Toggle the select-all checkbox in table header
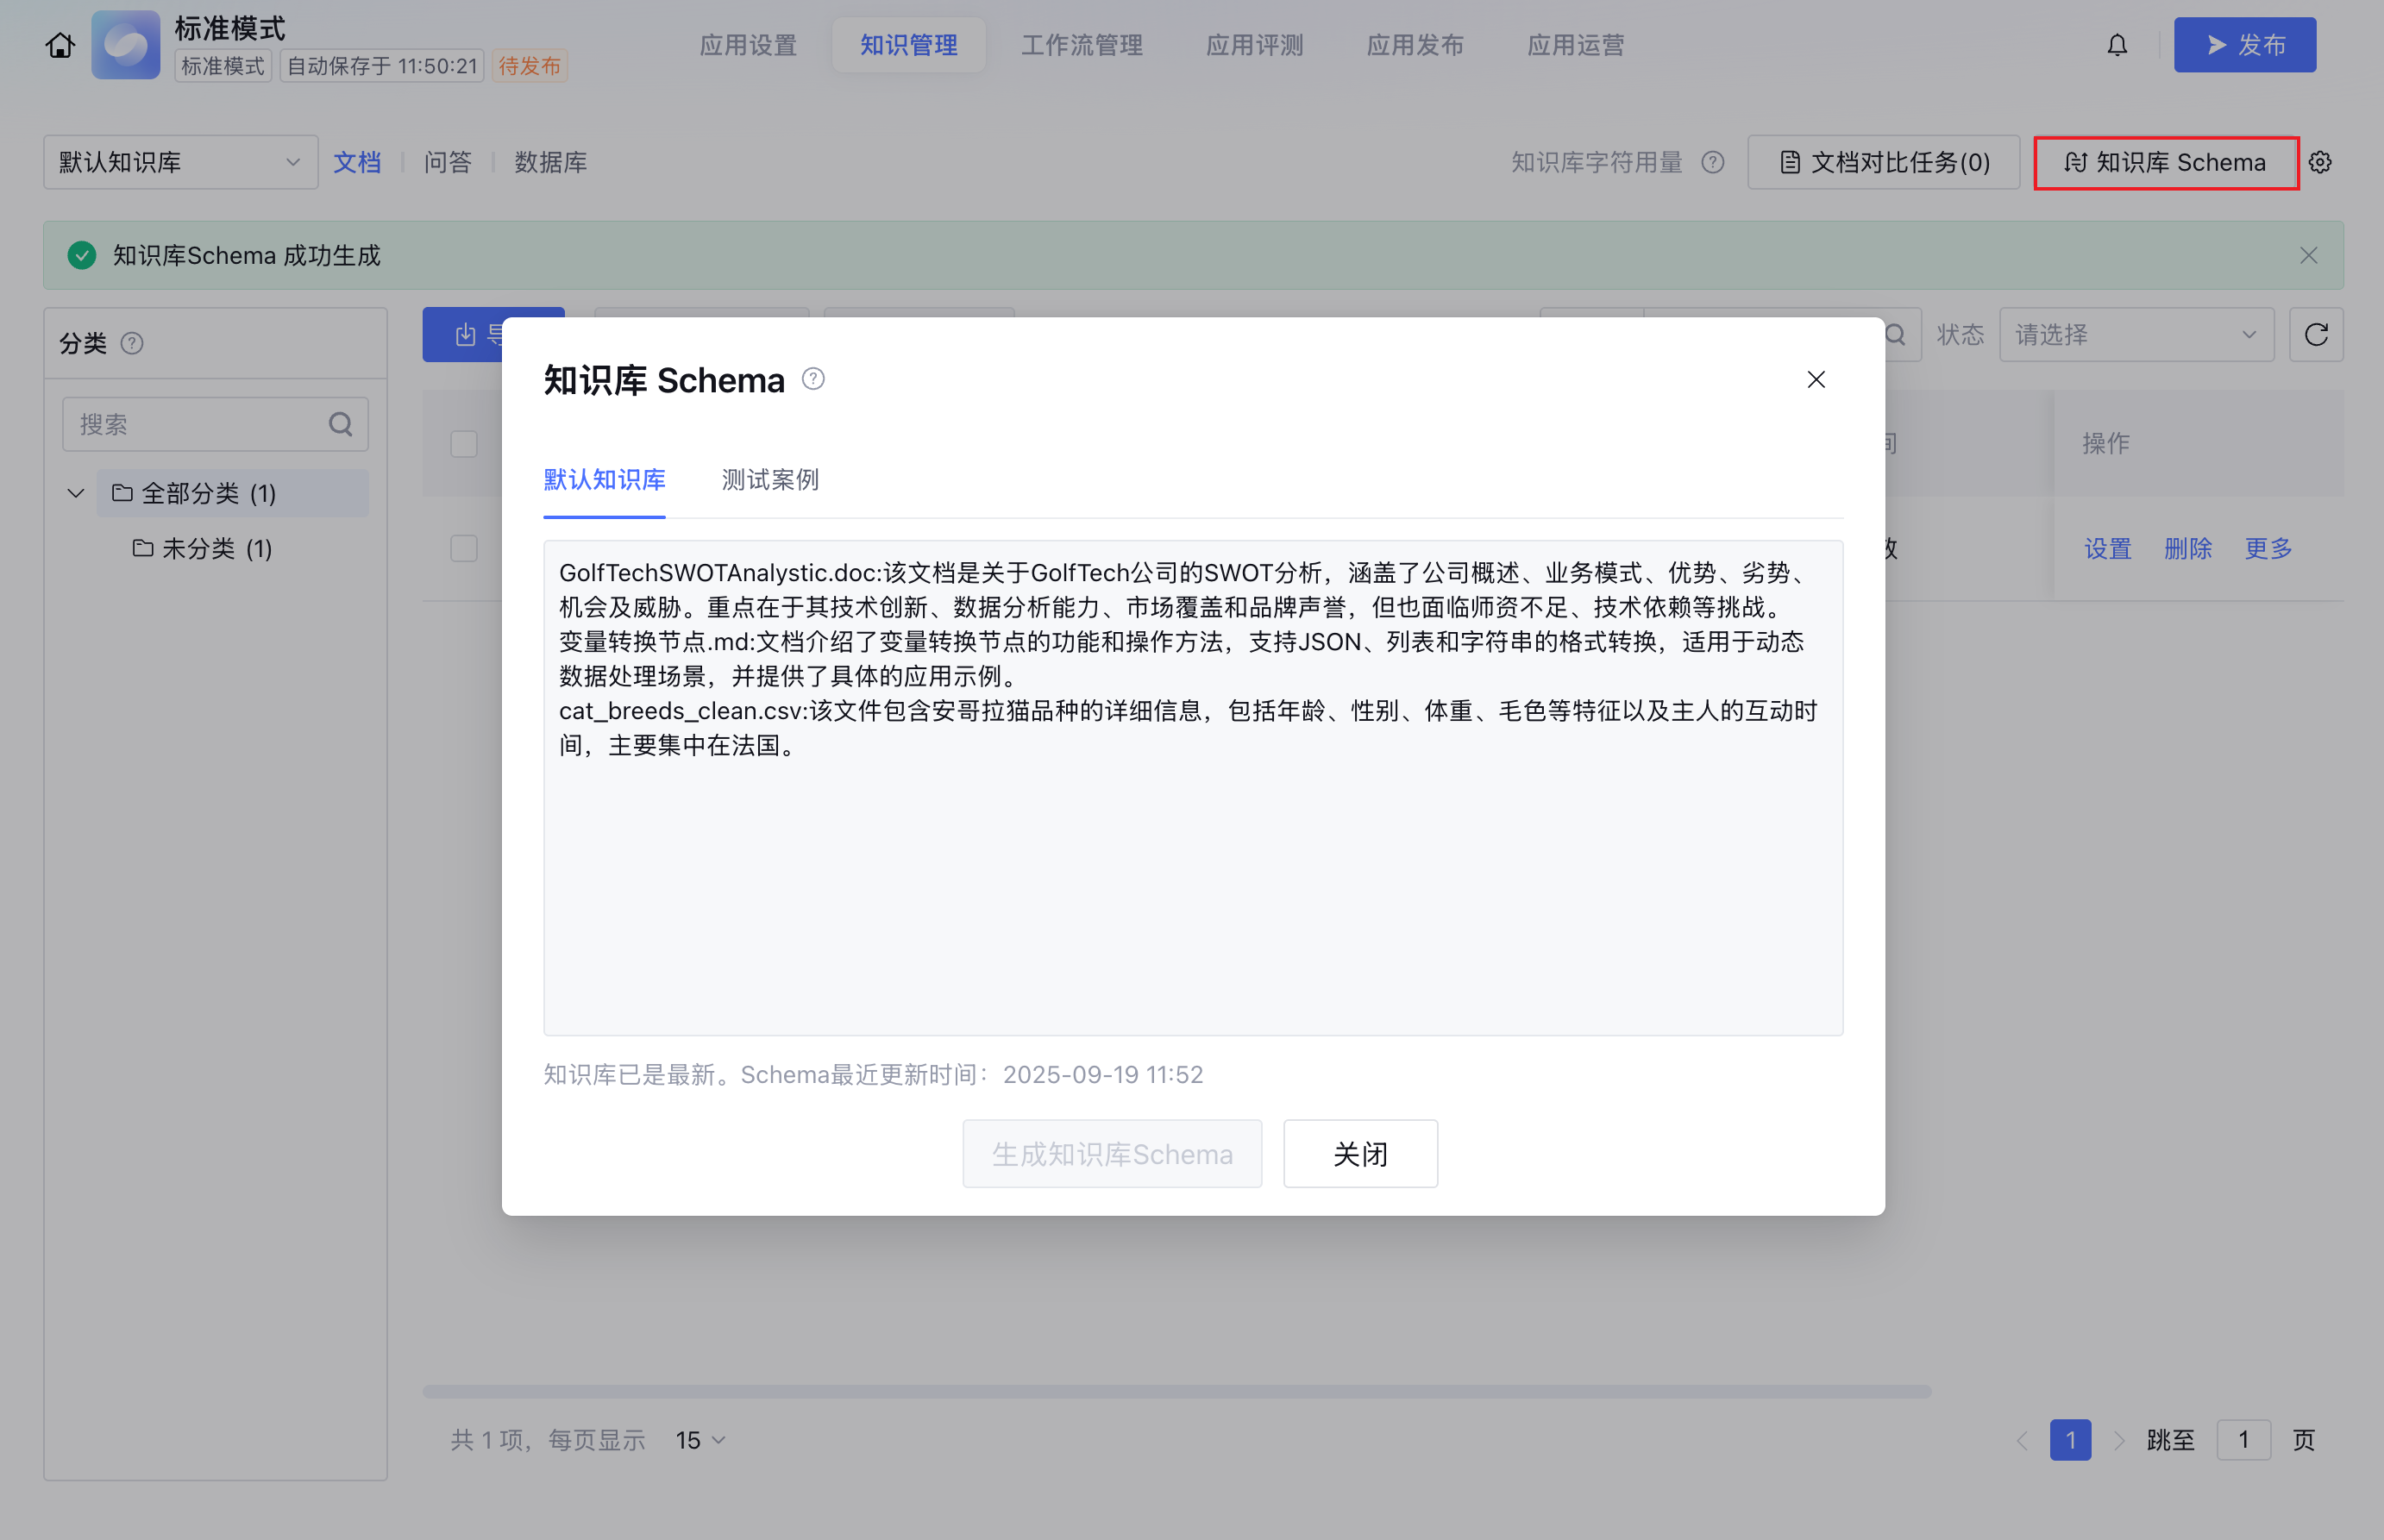 464,444
